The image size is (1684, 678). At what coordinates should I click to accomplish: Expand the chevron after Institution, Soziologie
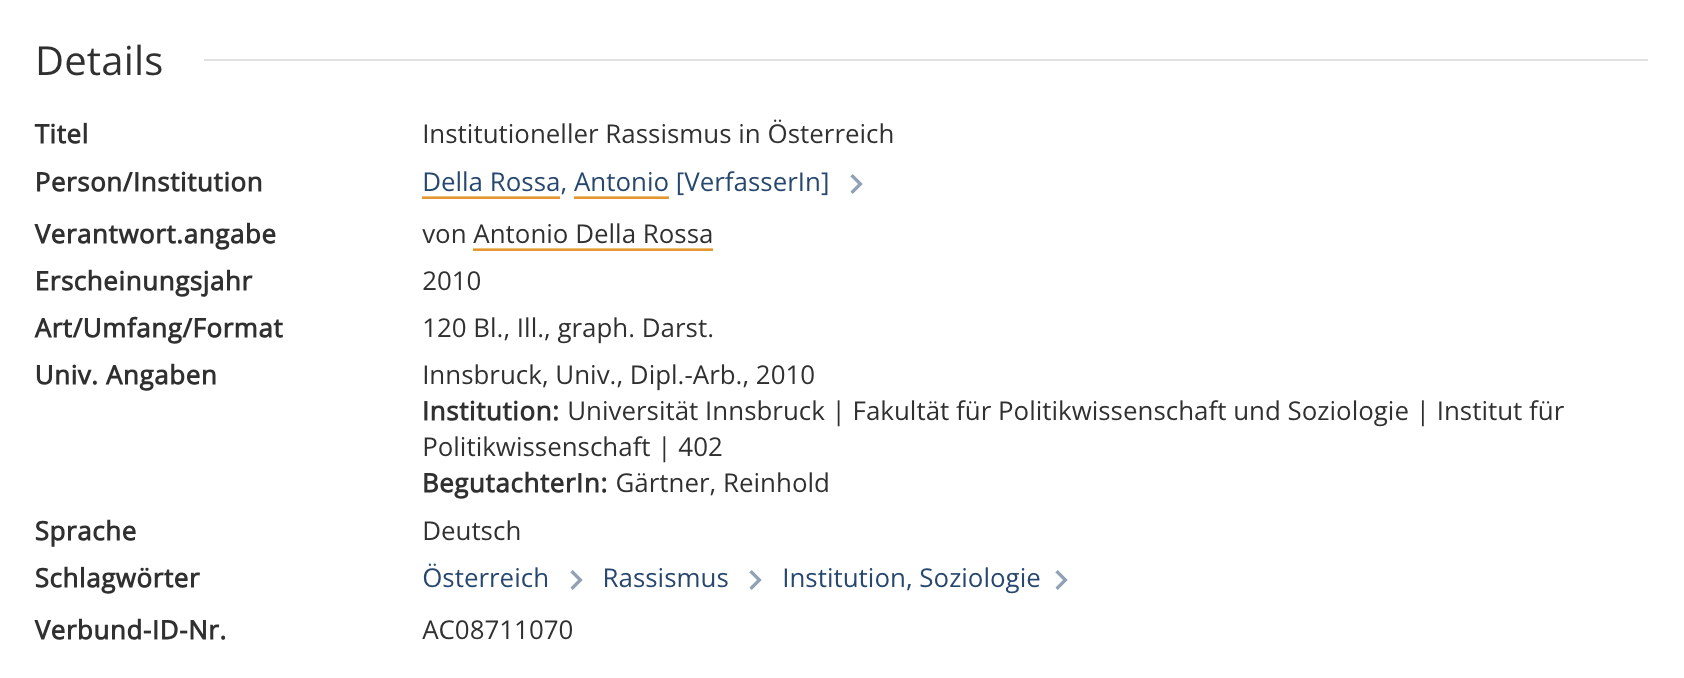click(1062, 580)
